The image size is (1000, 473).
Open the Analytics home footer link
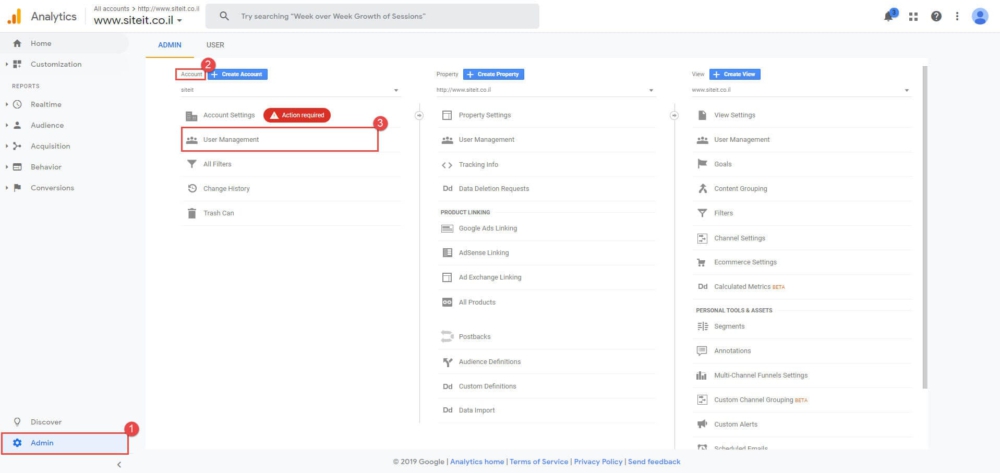pos(477,462)
